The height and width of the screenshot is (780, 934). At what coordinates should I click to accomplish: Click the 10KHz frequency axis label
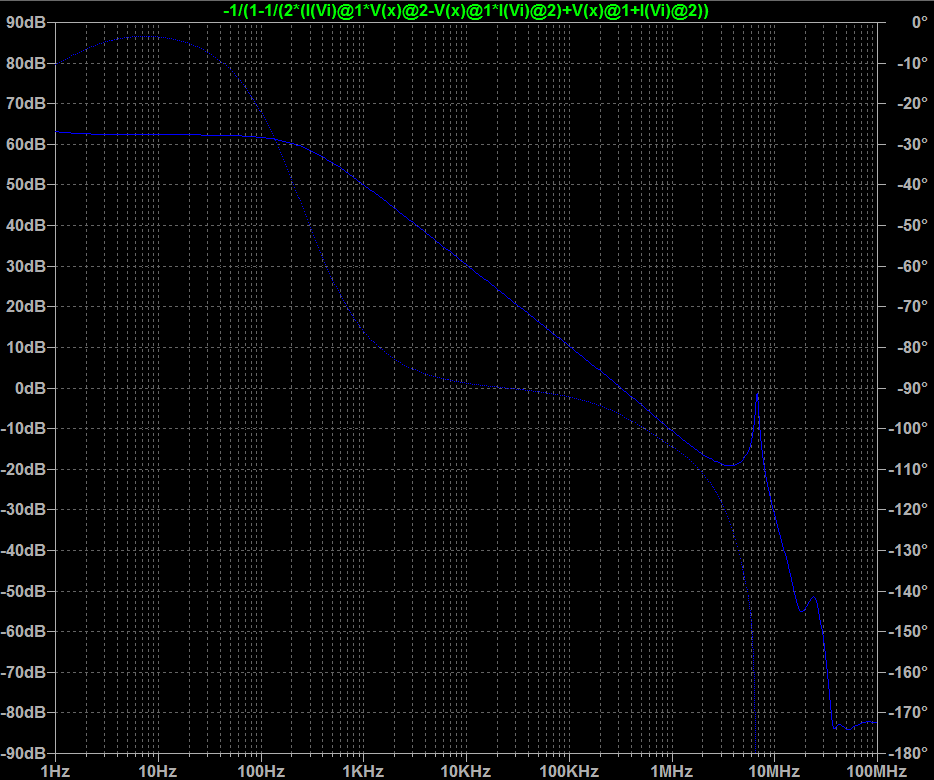pyautogui.click(x=465, y=771)
